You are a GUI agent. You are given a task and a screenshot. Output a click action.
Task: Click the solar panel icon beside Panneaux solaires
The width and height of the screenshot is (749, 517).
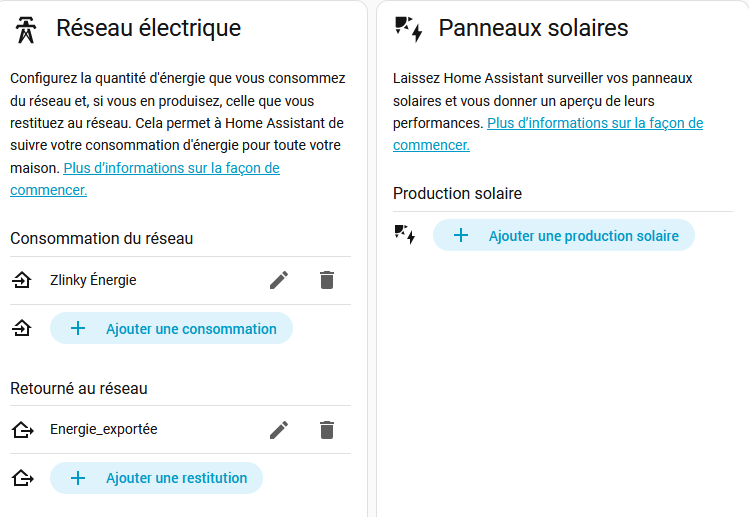pos(408,29)
